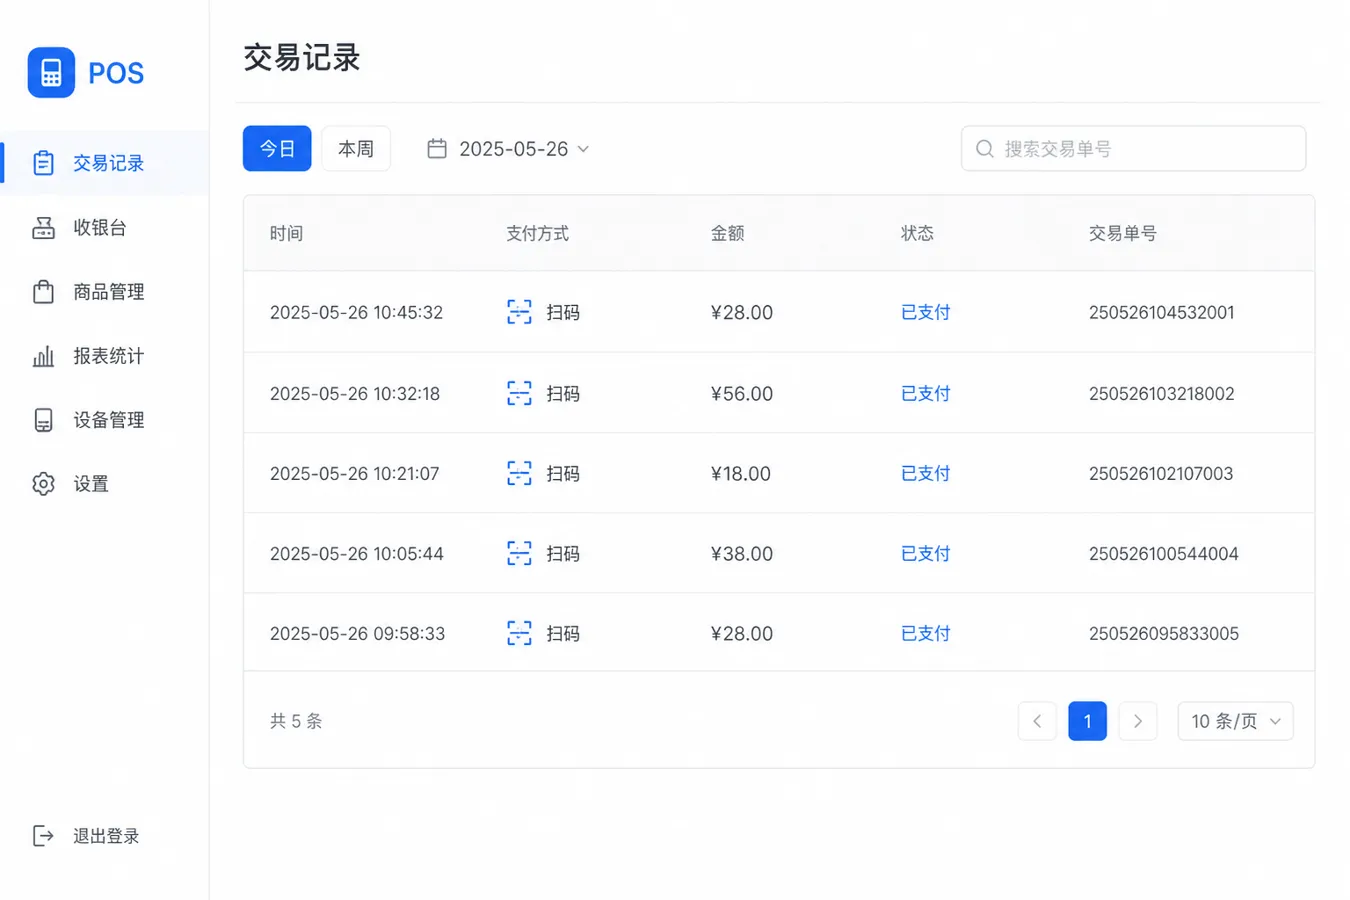
Task: Click the calendar icon beside 2025-05-26
Action: point(437,149)
